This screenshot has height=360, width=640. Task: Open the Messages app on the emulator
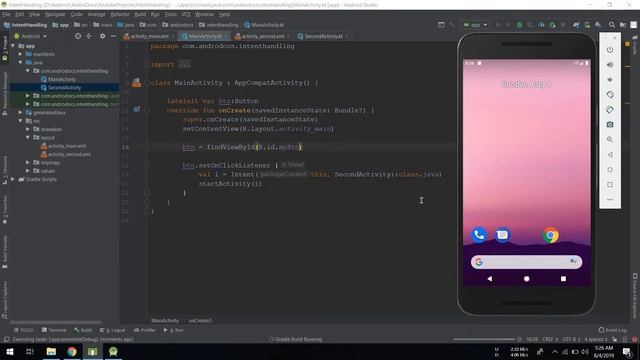(x=502, y=235)
